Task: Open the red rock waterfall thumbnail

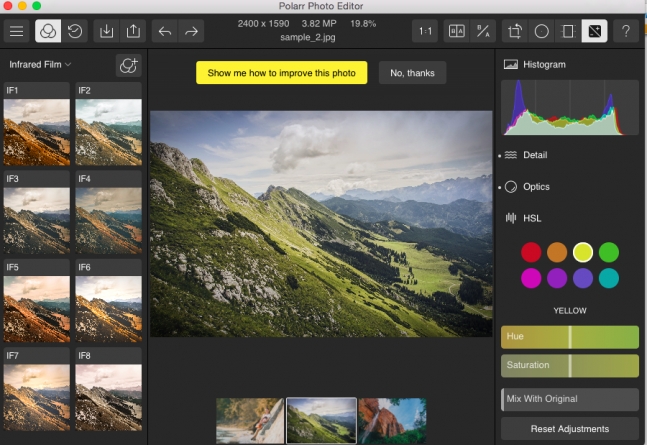Action: pos(392,421)
